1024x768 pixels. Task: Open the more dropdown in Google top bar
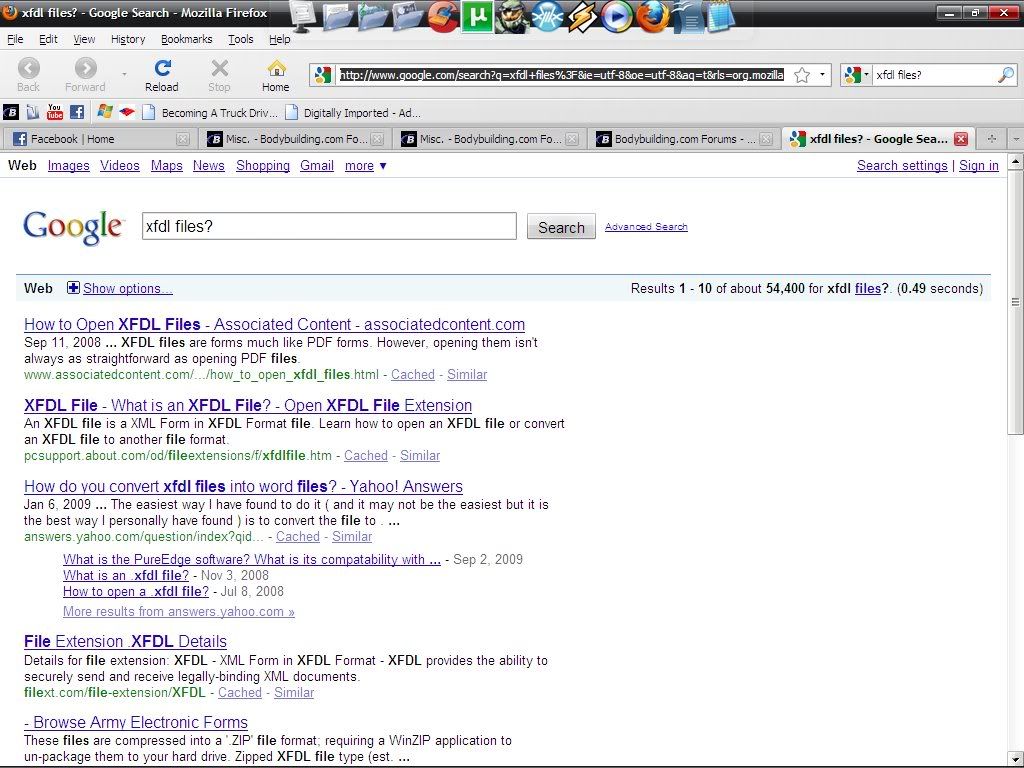365,166
